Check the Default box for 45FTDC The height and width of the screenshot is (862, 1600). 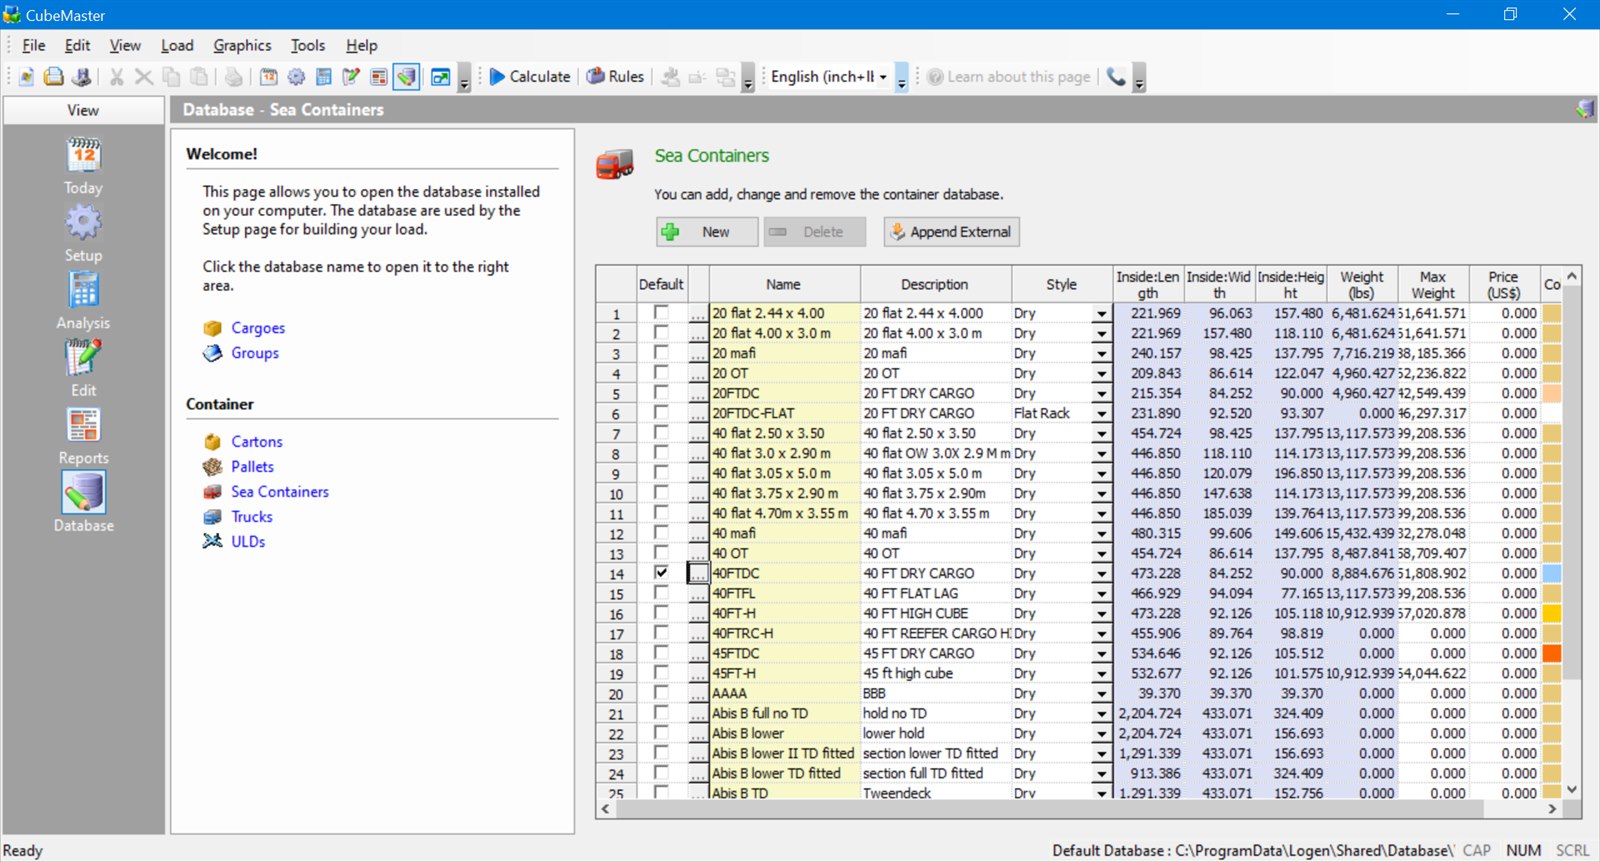(x=661, y=653)
